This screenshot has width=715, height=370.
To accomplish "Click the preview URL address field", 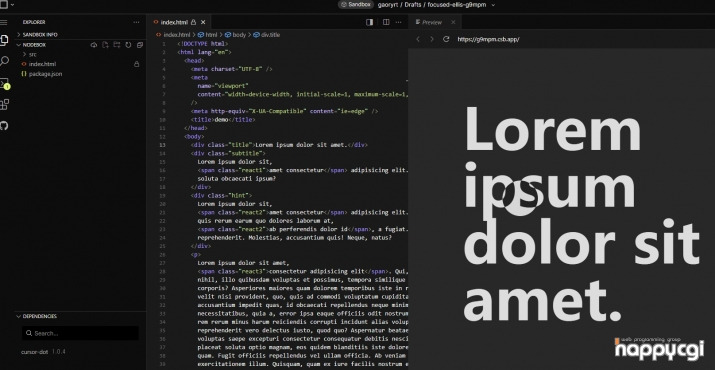I will coord(488,39).
